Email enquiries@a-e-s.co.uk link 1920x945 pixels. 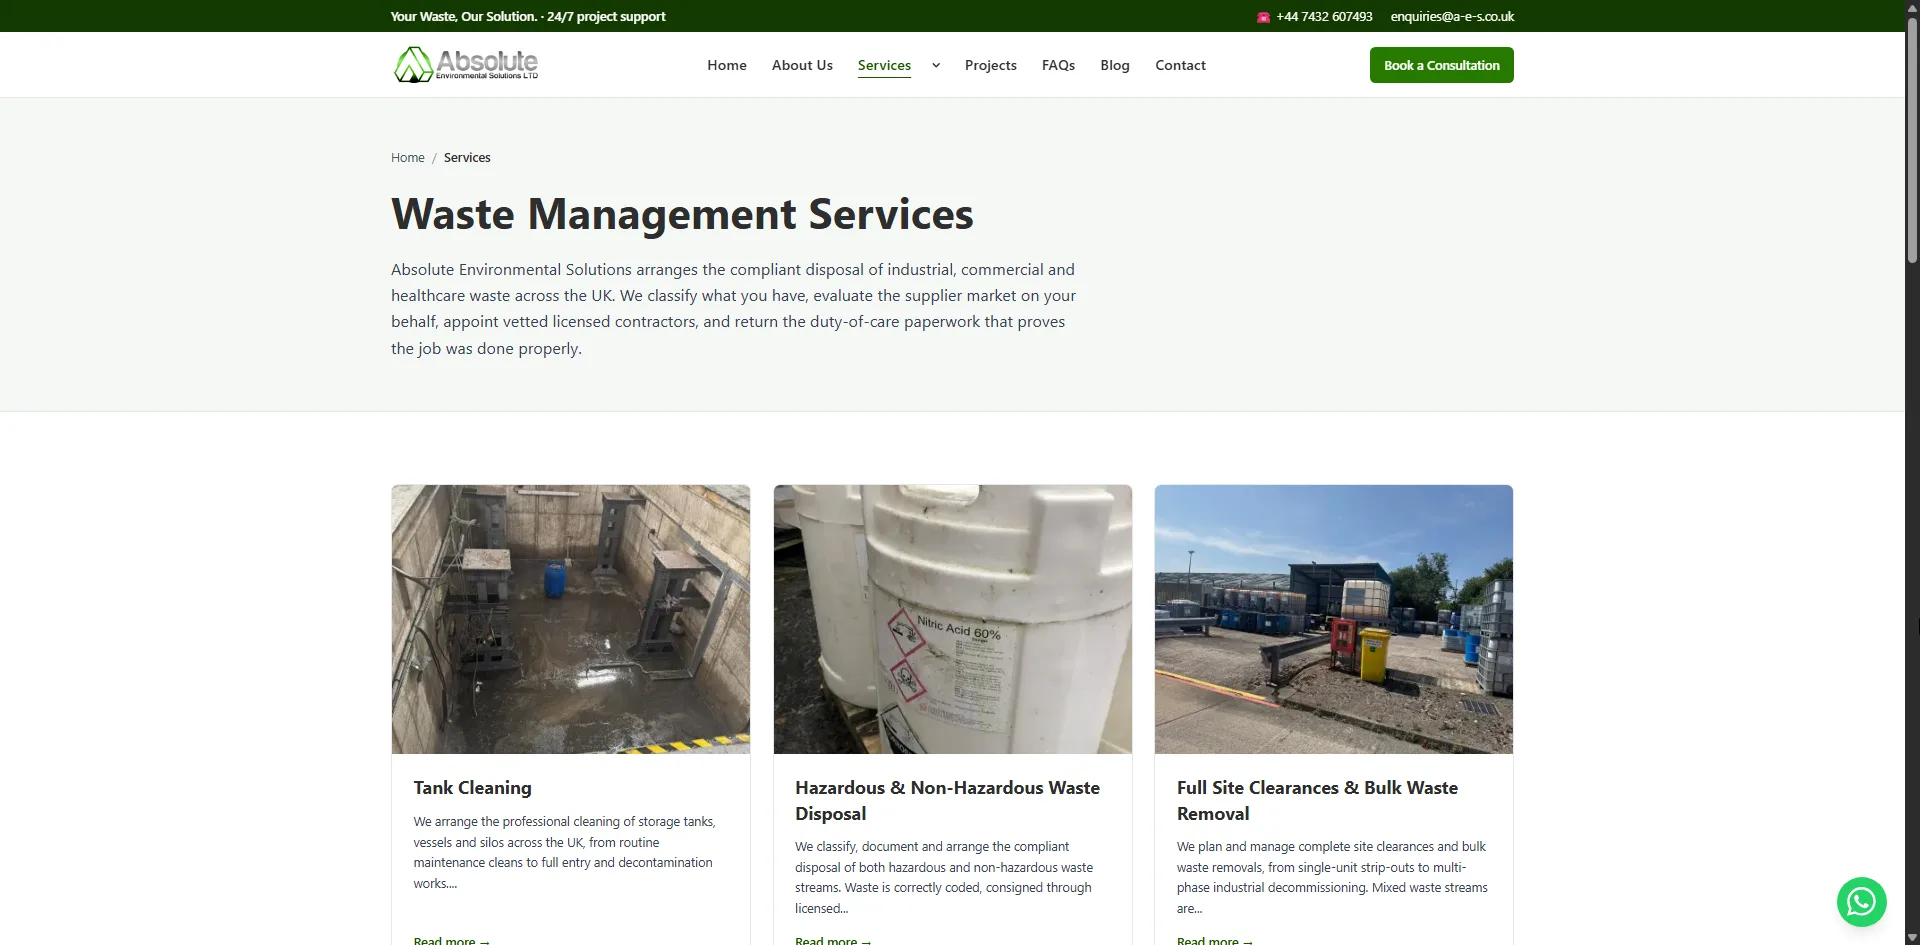[x=1452, y=17]
